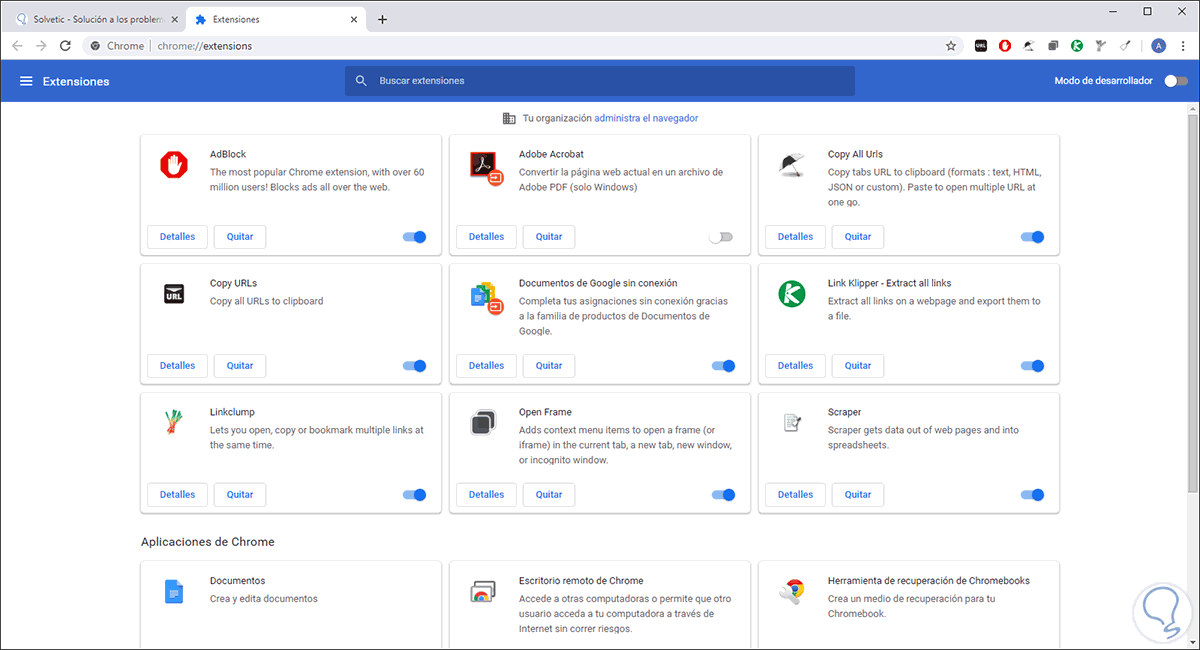Open Detalles for Linkclump
Viewport: 1200px width, 650px height.
[x=177, y=495]
